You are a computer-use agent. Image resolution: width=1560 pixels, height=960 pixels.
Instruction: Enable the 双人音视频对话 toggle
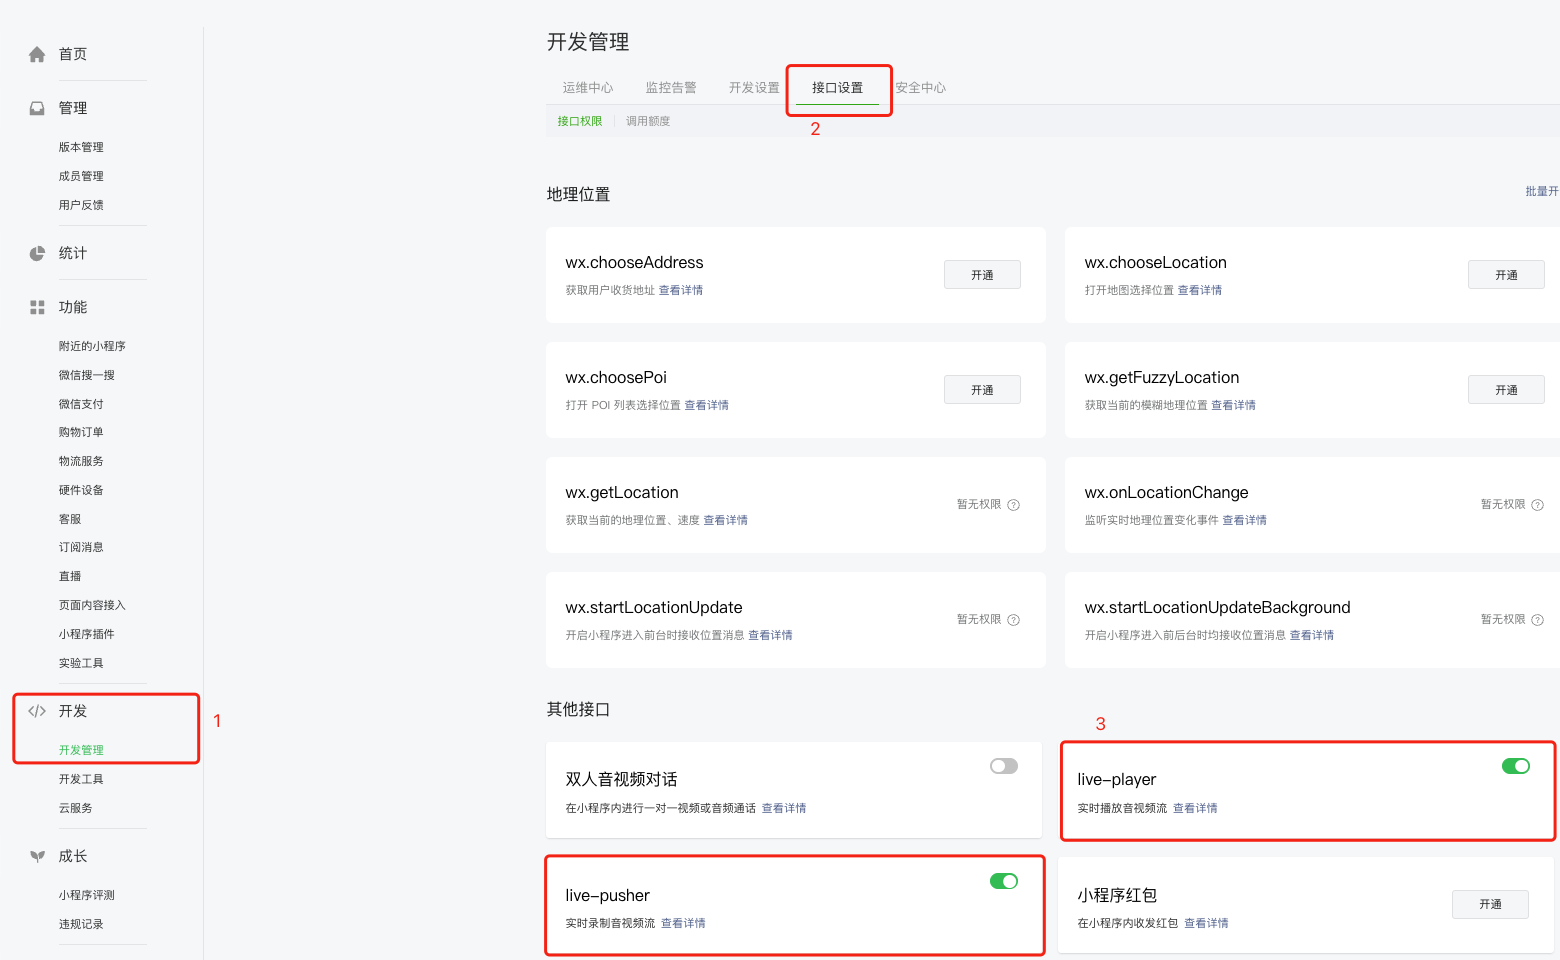pyautogui.click(x=1003, y=766)
